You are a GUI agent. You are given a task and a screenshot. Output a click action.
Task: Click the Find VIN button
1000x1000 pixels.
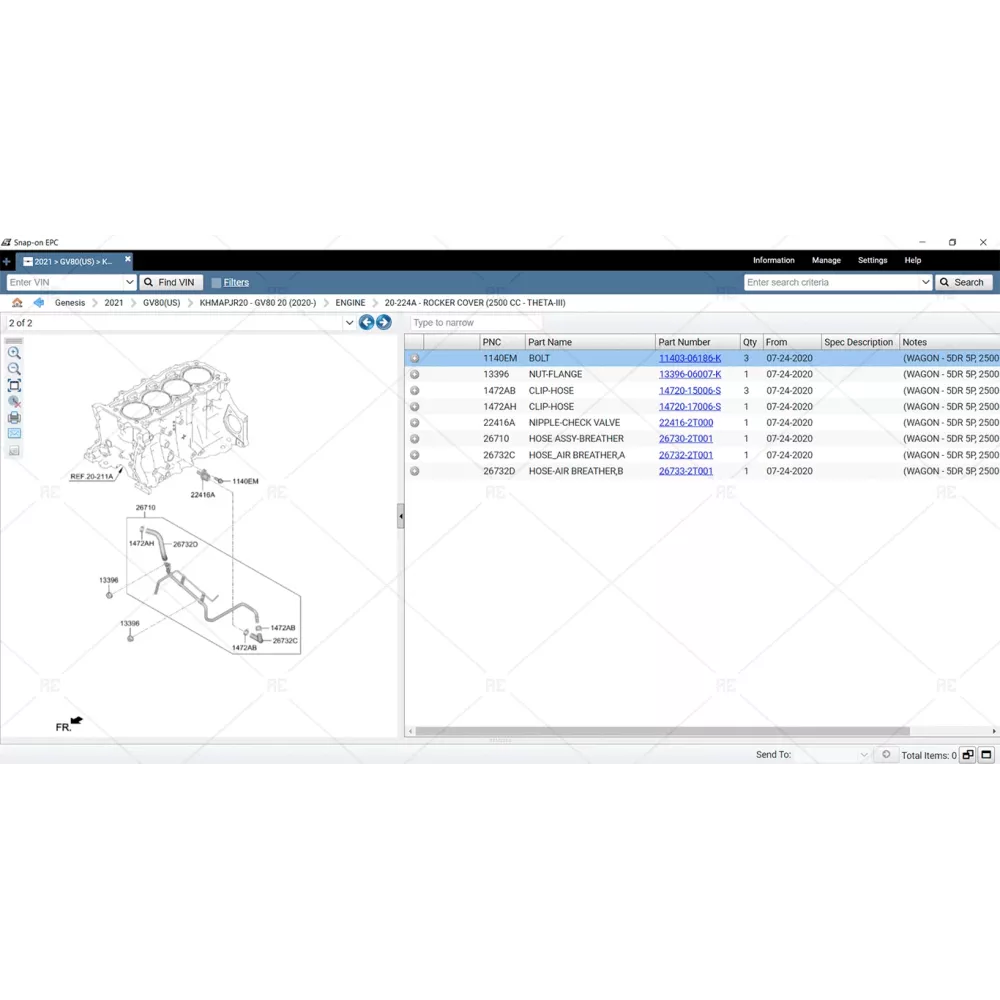tap(171, 283)
